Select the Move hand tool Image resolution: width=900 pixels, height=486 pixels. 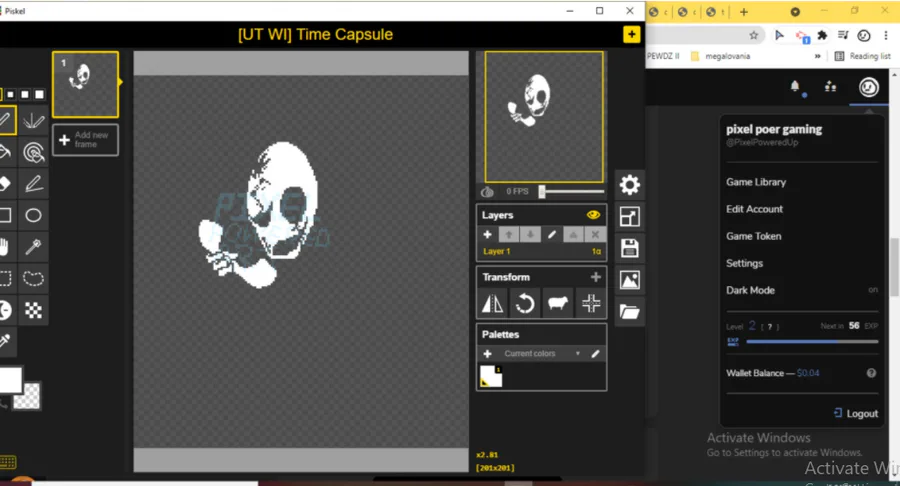5,247
